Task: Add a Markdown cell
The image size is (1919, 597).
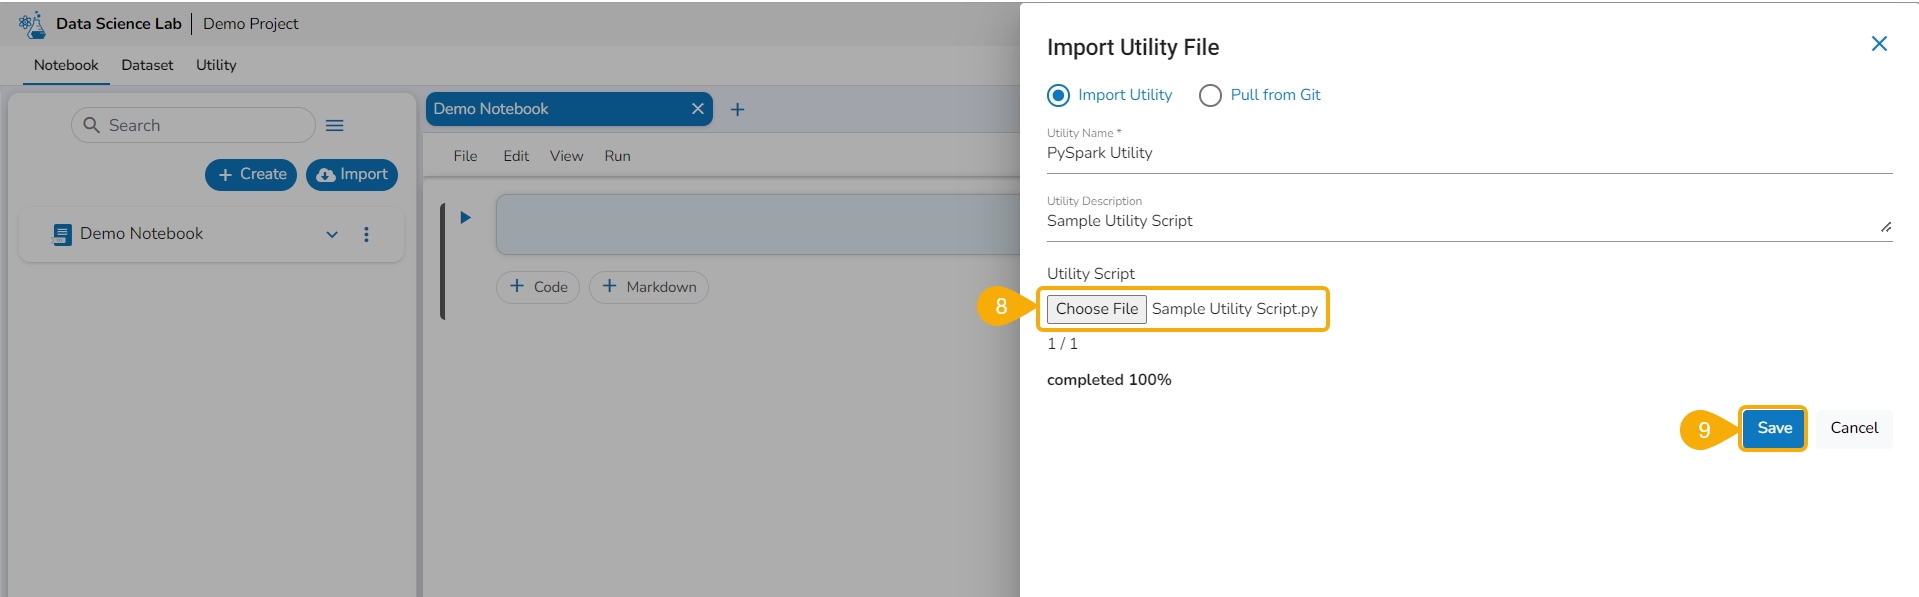Action: 649,287
